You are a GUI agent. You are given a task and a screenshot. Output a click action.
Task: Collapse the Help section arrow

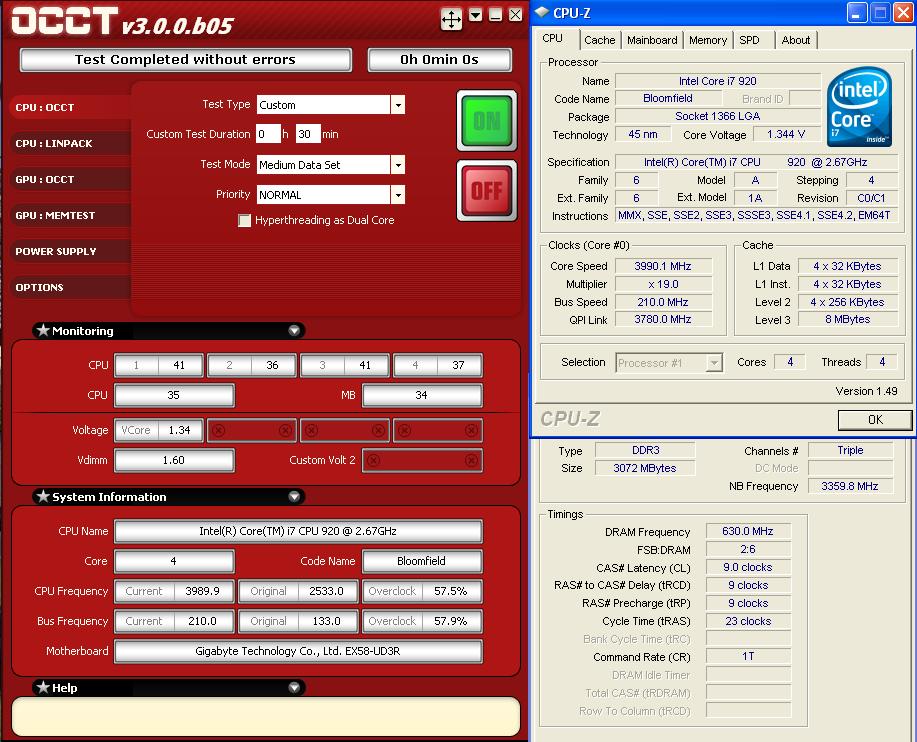pos(294,688)
